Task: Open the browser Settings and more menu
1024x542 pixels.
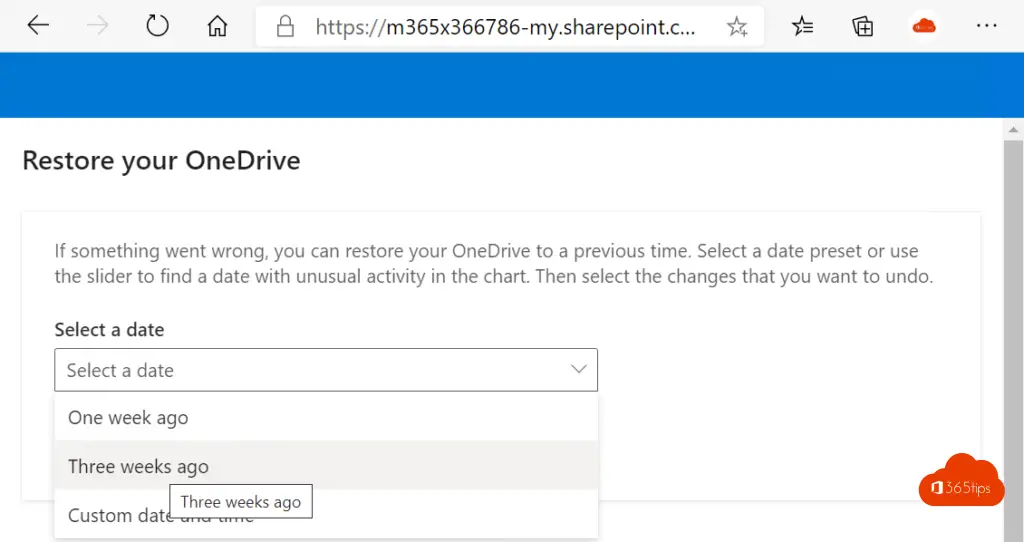Action: click(986, 25)
